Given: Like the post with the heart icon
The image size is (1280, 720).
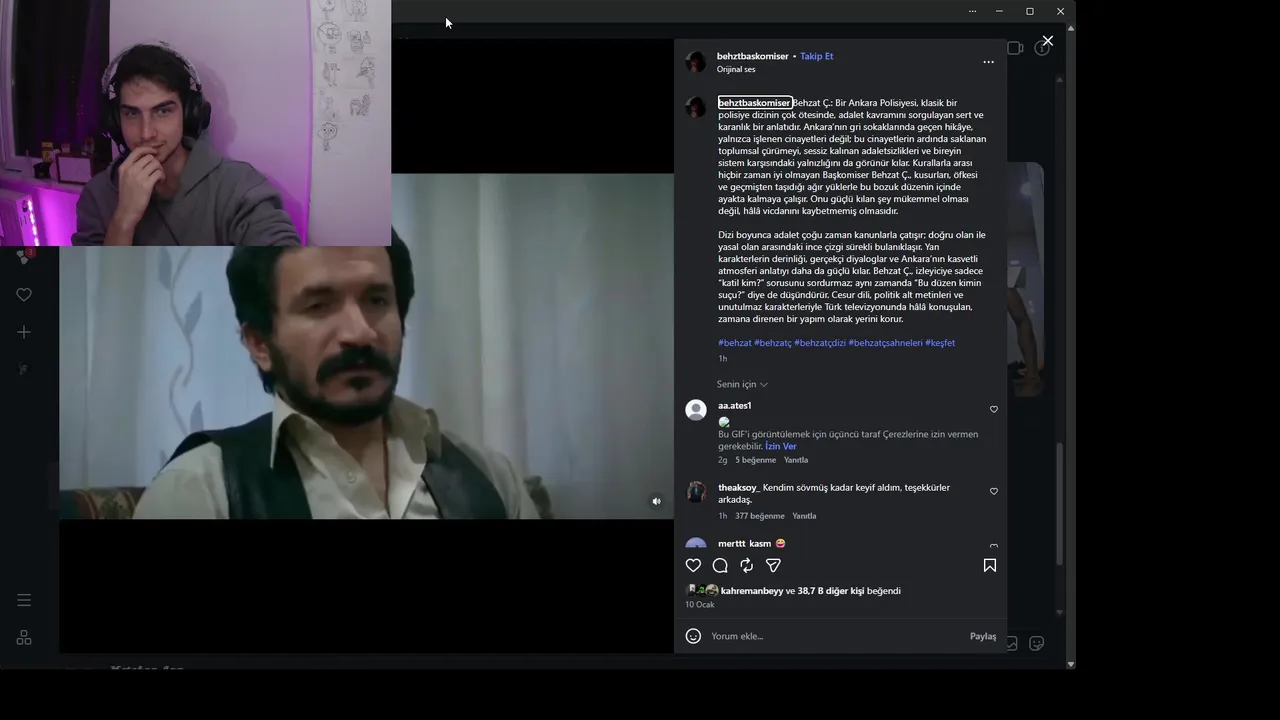Looking at the screenshot, I should (693, 565).
